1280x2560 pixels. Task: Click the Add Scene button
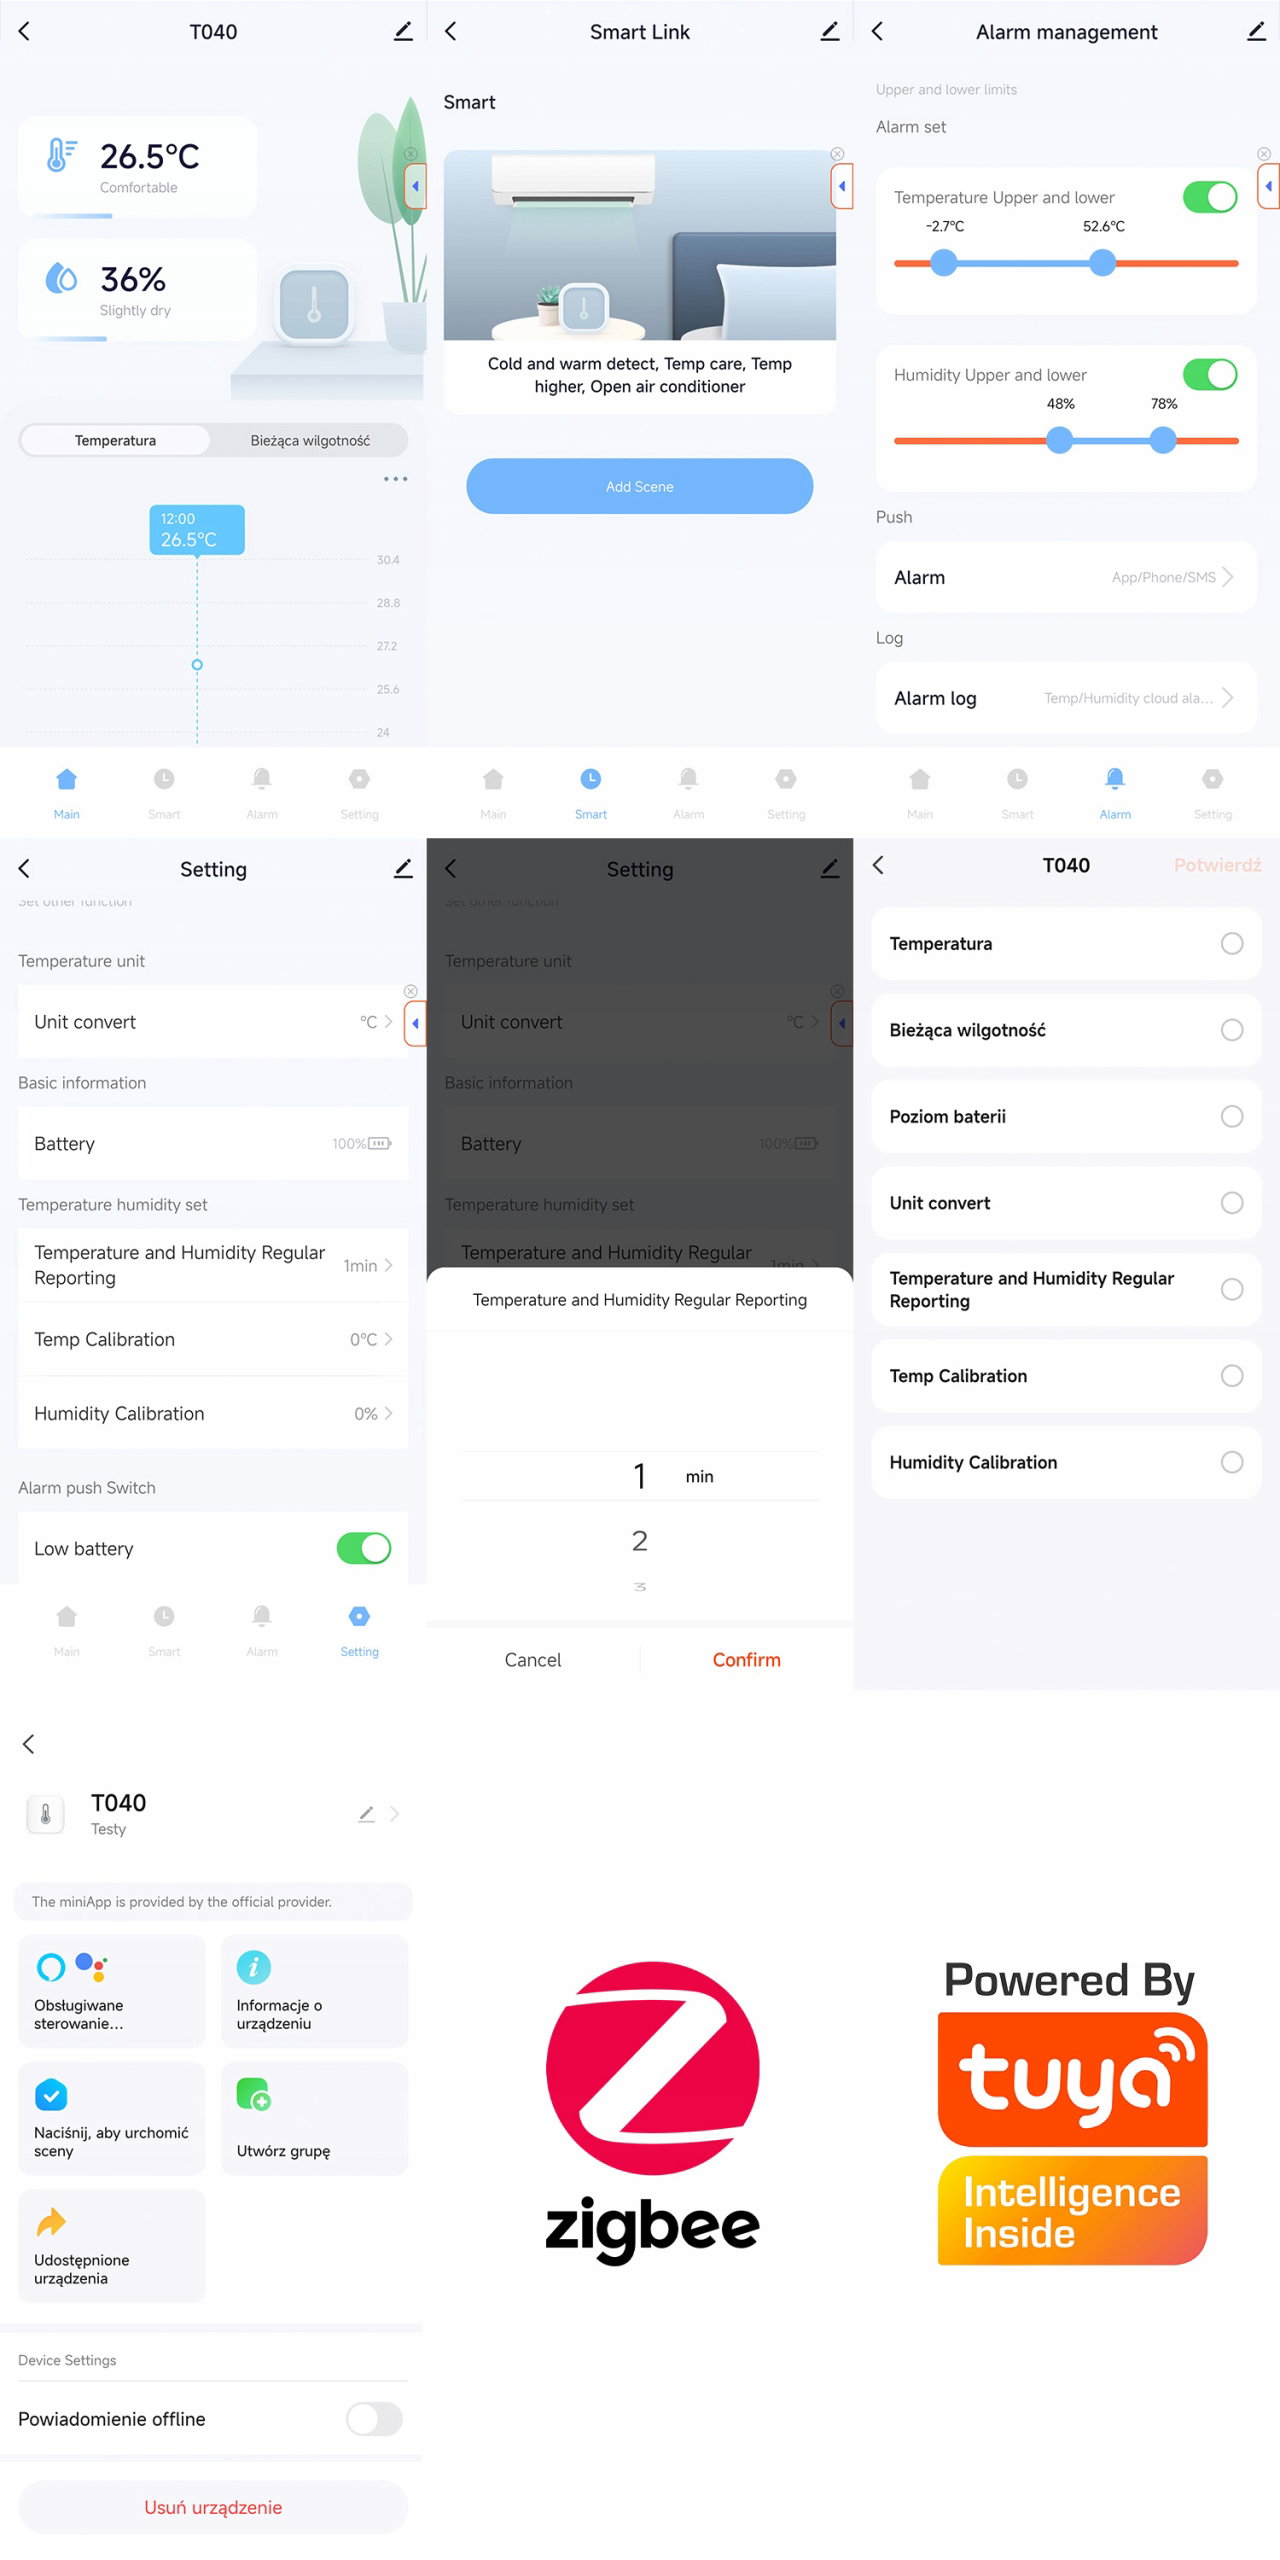(x=640, y=486)
